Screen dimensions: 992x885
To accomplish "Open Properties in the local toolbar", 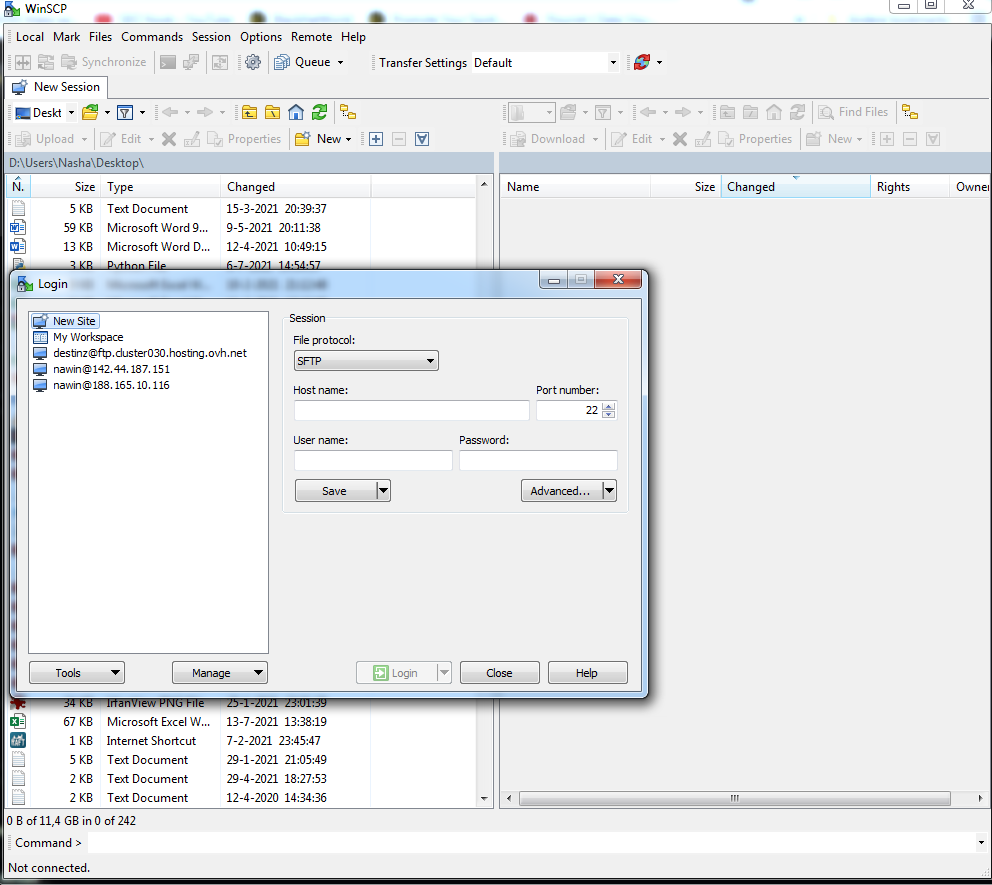I will pyautogui.click(x=244, y=139).
